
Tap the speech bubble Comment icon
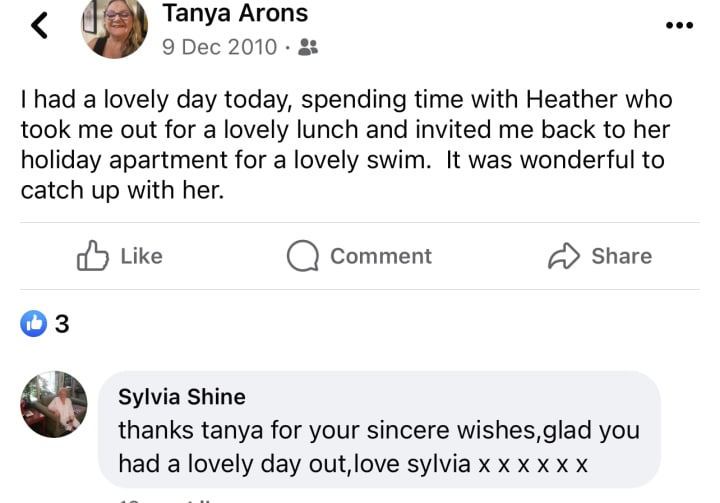(303, 255)
